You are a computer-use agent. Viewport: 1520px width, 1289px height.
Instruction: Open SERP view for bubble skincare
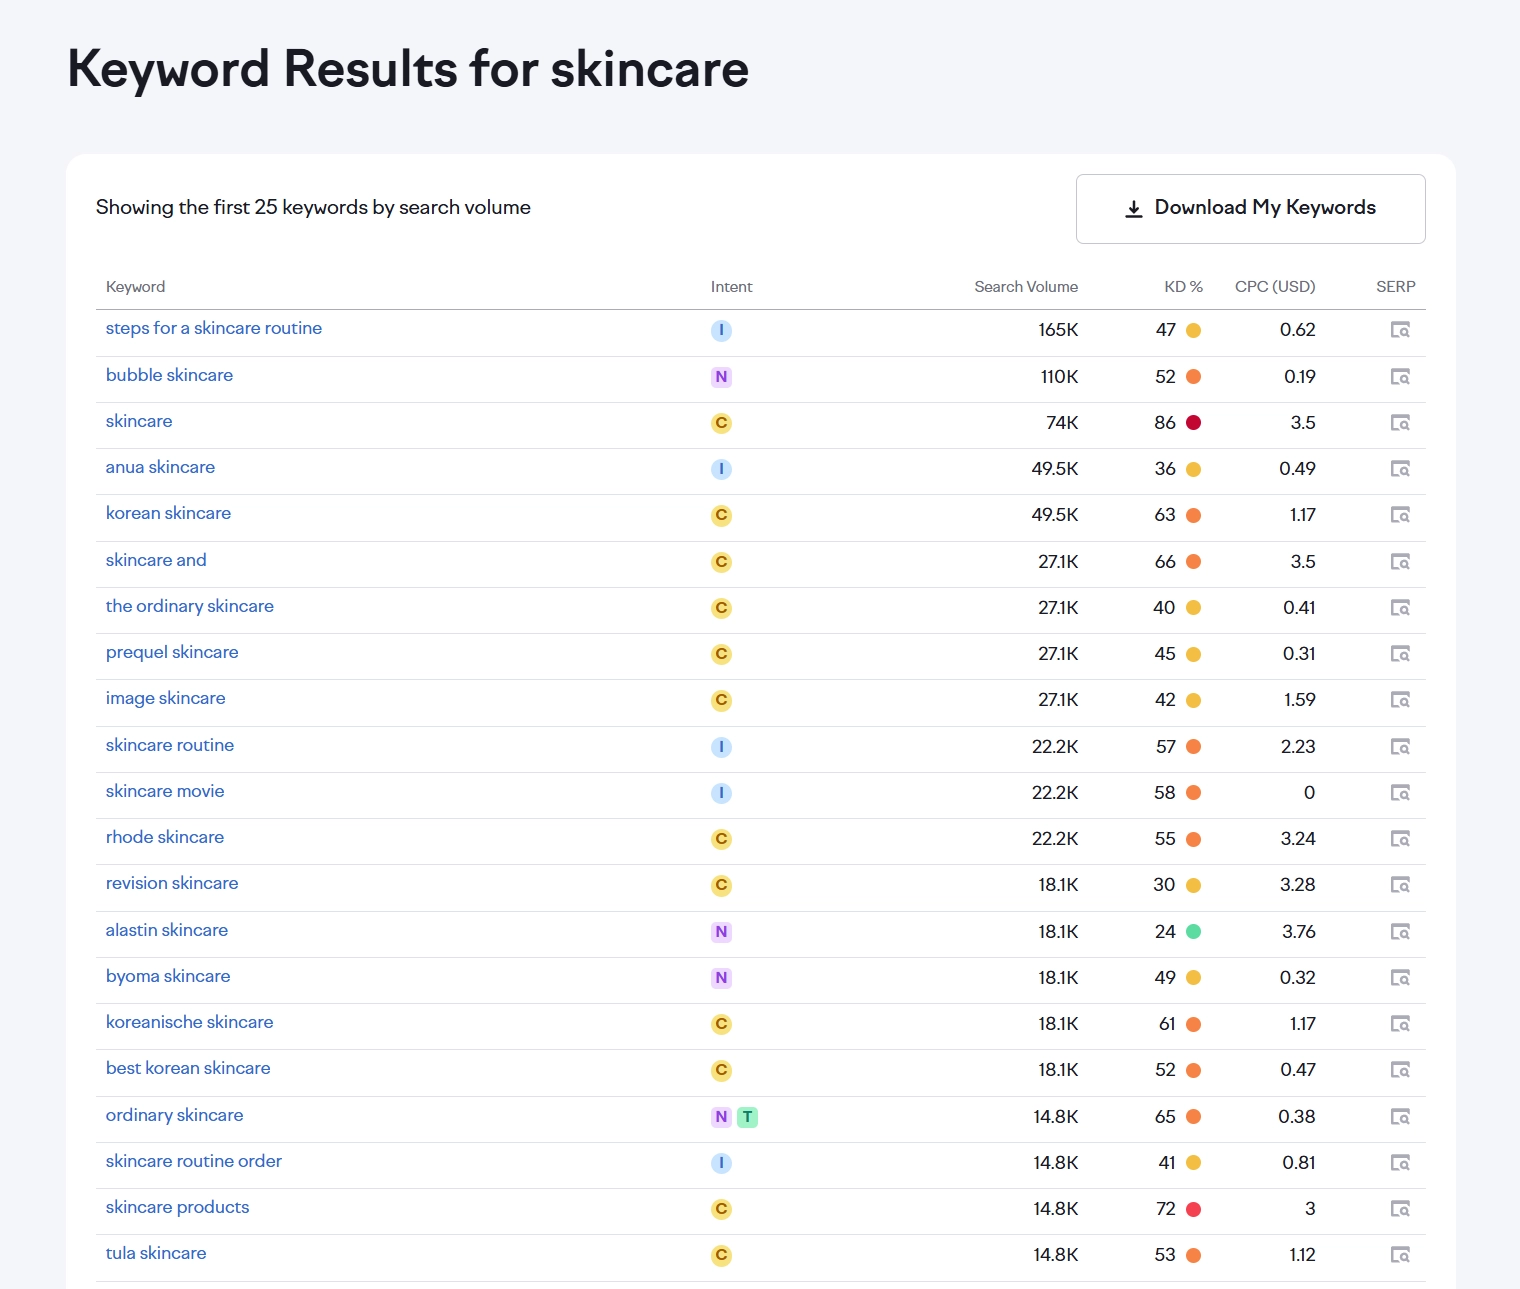(x=1400, y=377)
